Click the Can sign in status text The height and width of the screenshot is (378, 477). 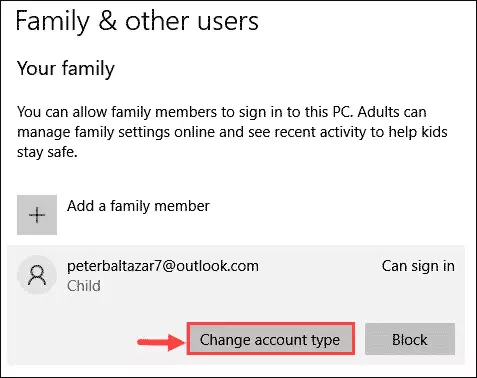click(x=418, y=266)
